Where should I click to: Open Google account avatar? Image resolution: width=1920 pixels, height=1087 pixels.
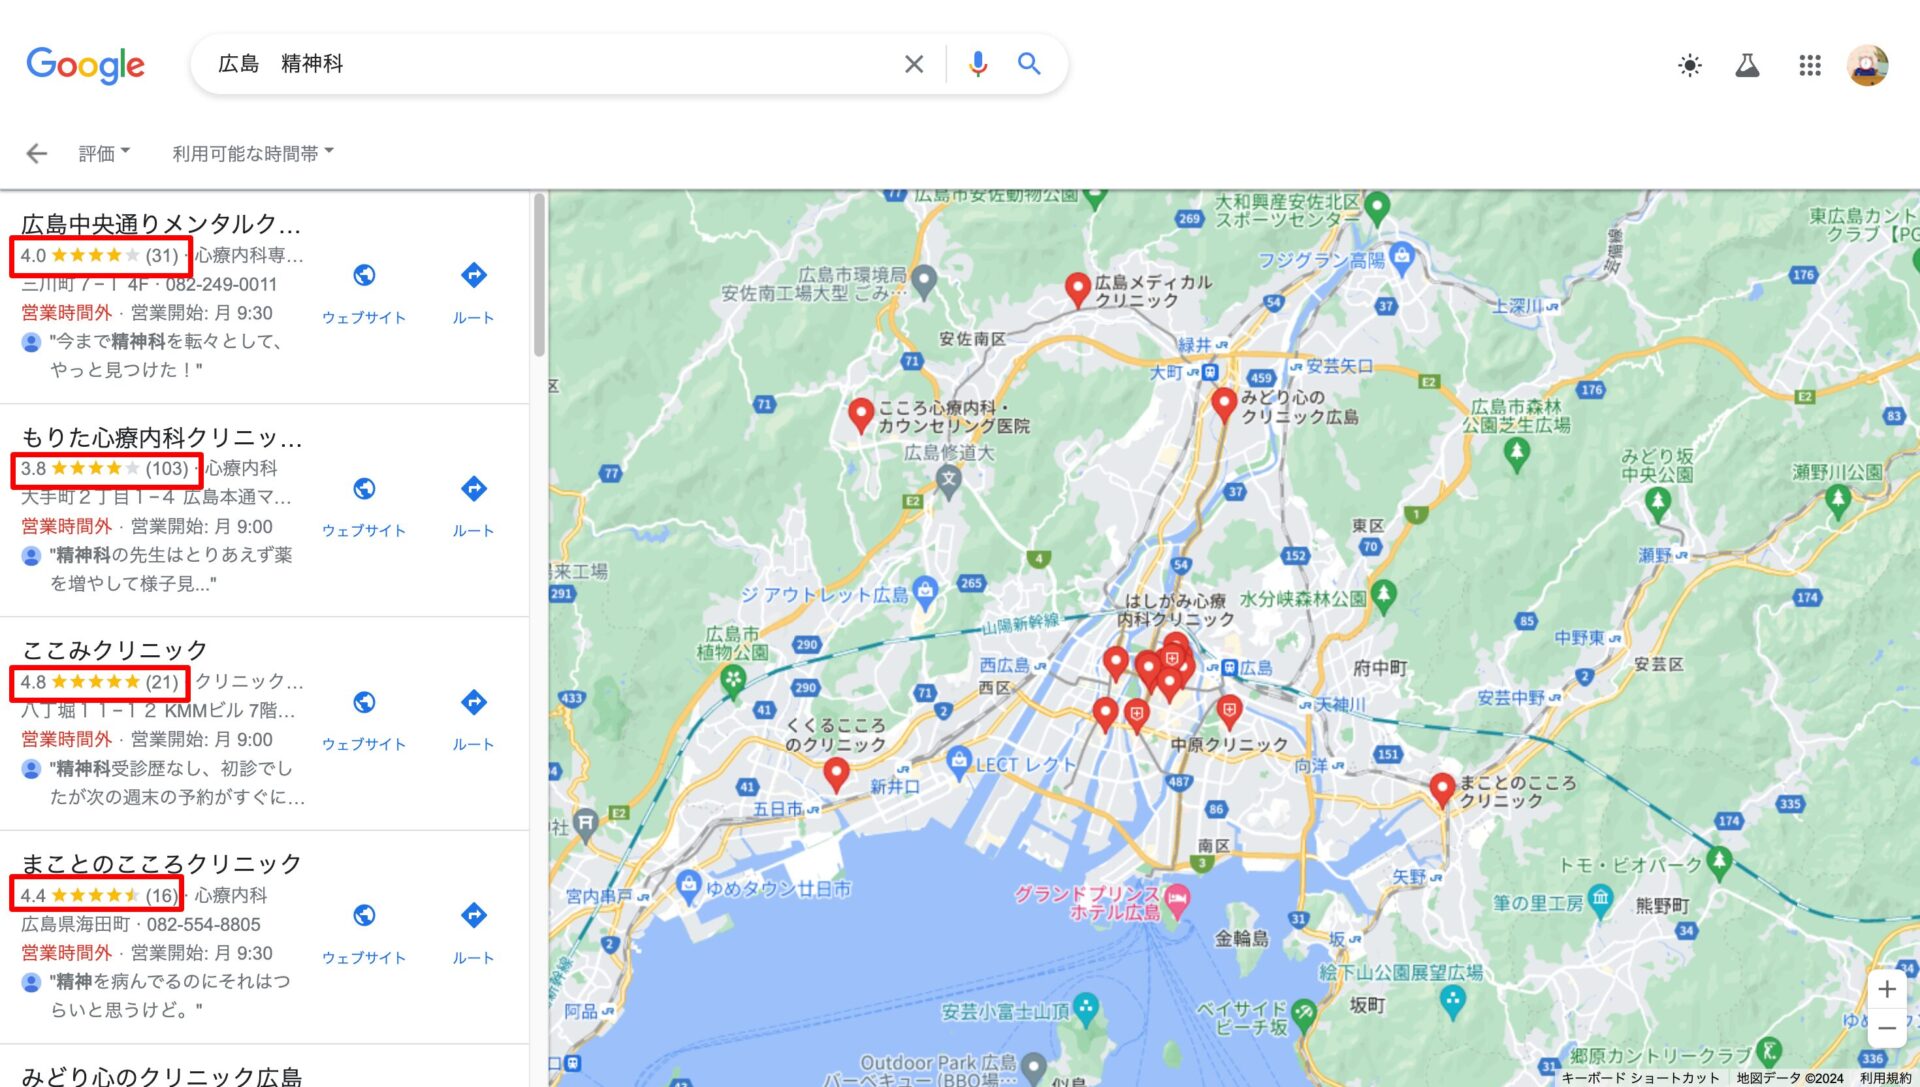(1867, 66)
